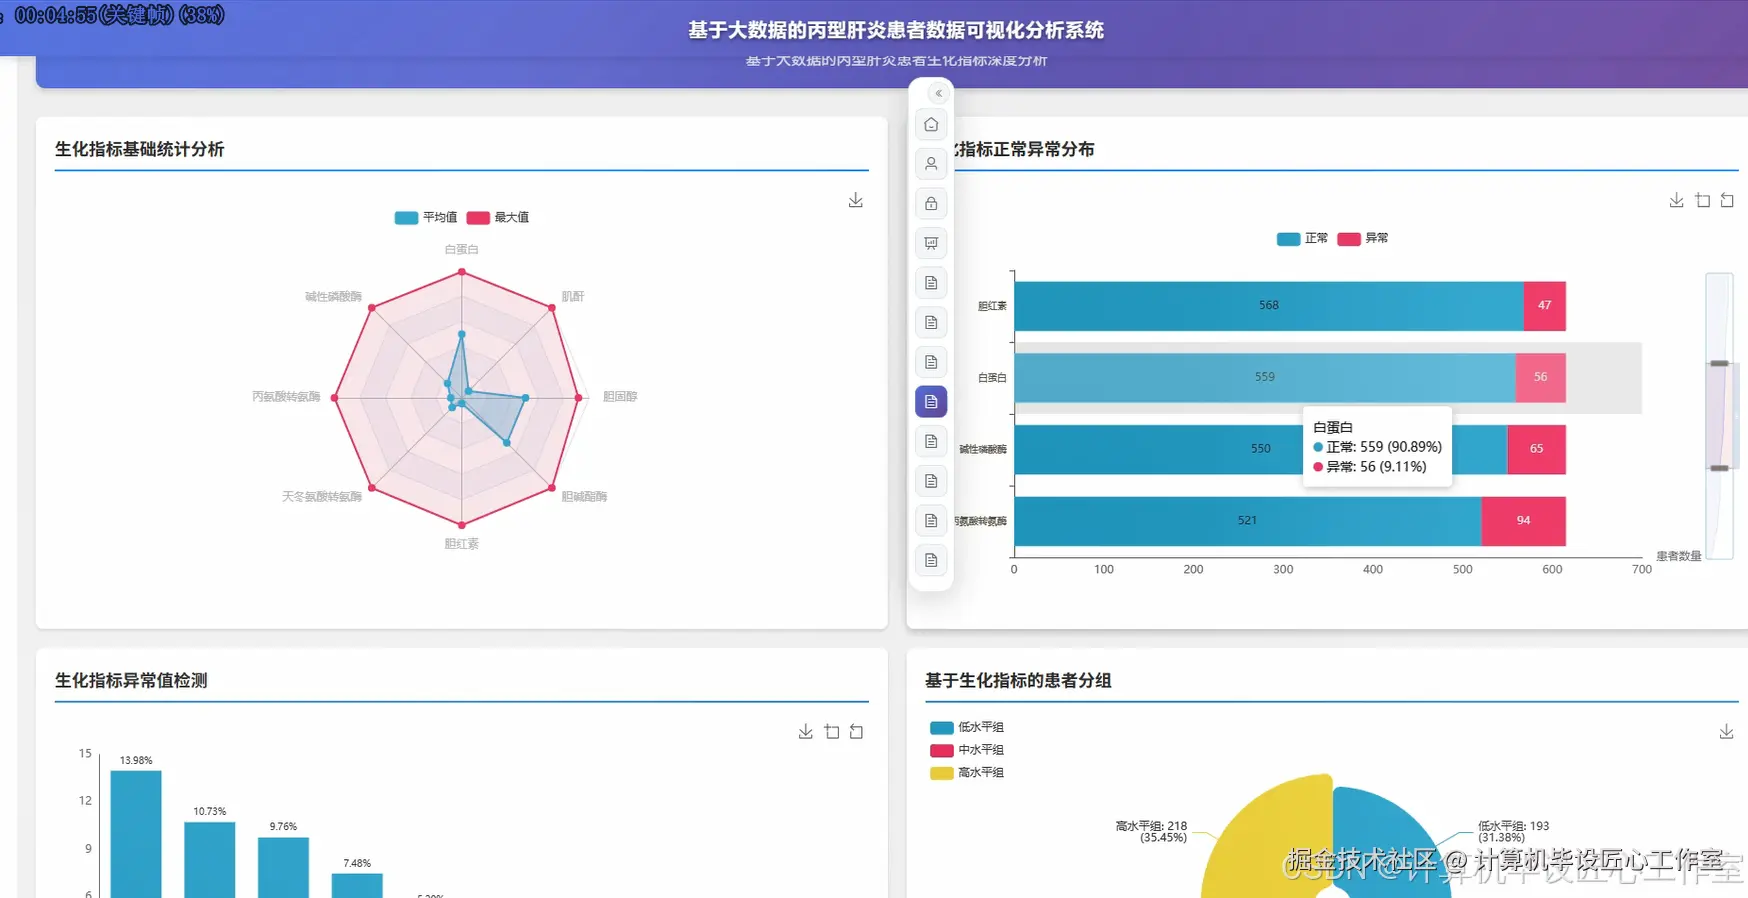Restore zoom on the 生化指标异常值检测 chart
The image size is (1748, 898).
tap(856, 732)
